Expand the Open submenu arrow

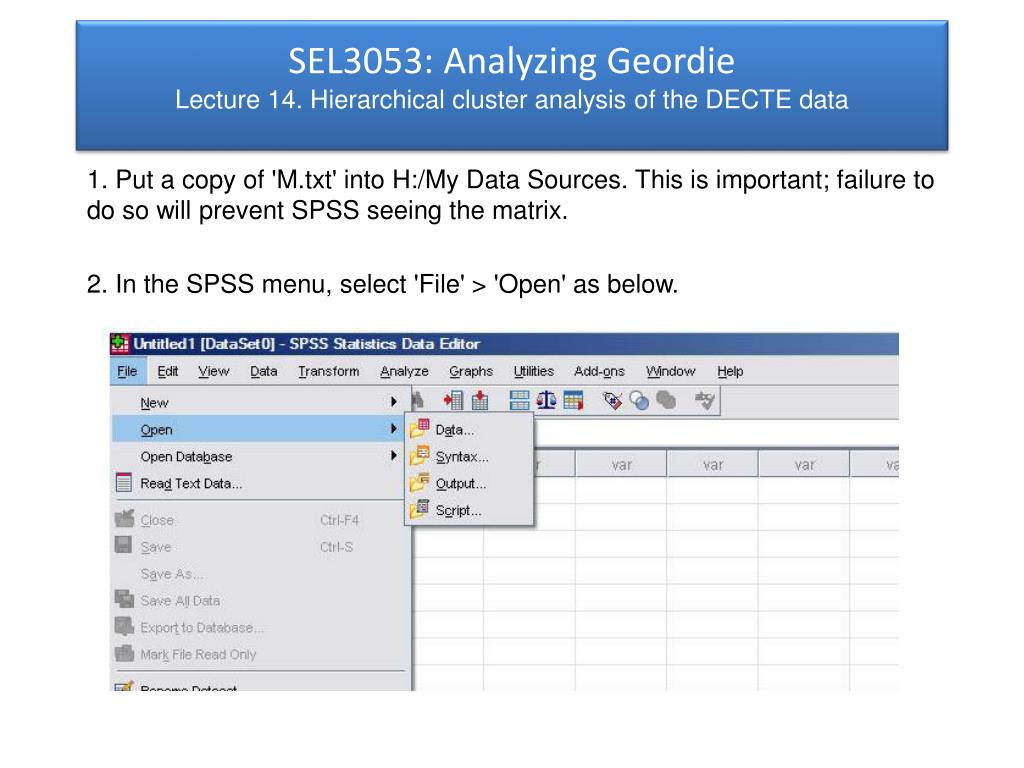(394, 428)
